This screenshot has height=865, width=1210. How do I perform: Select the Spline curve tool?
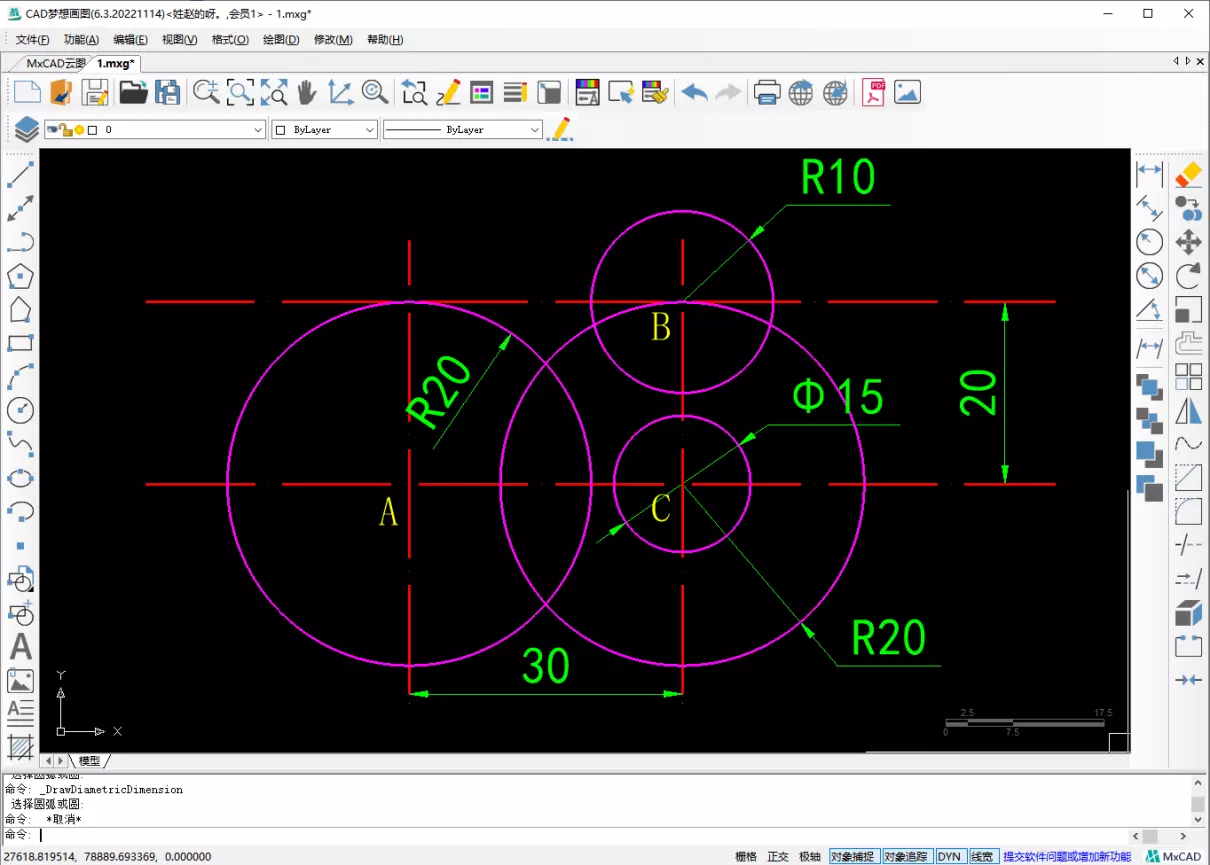(x=21, y=443)
